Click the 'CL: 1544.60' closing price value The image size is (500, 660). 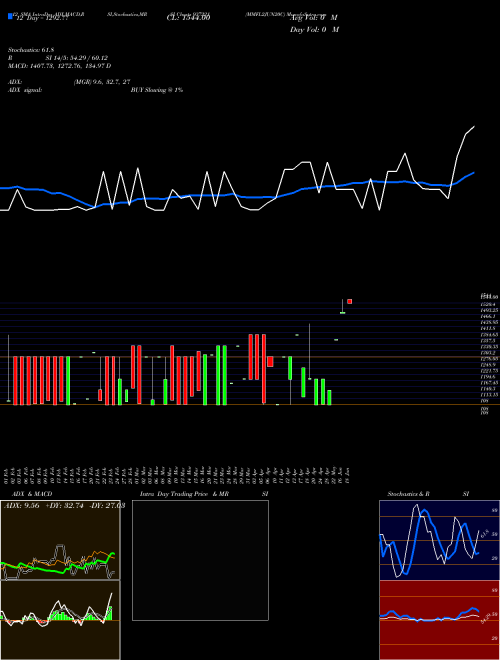[188, 18]
